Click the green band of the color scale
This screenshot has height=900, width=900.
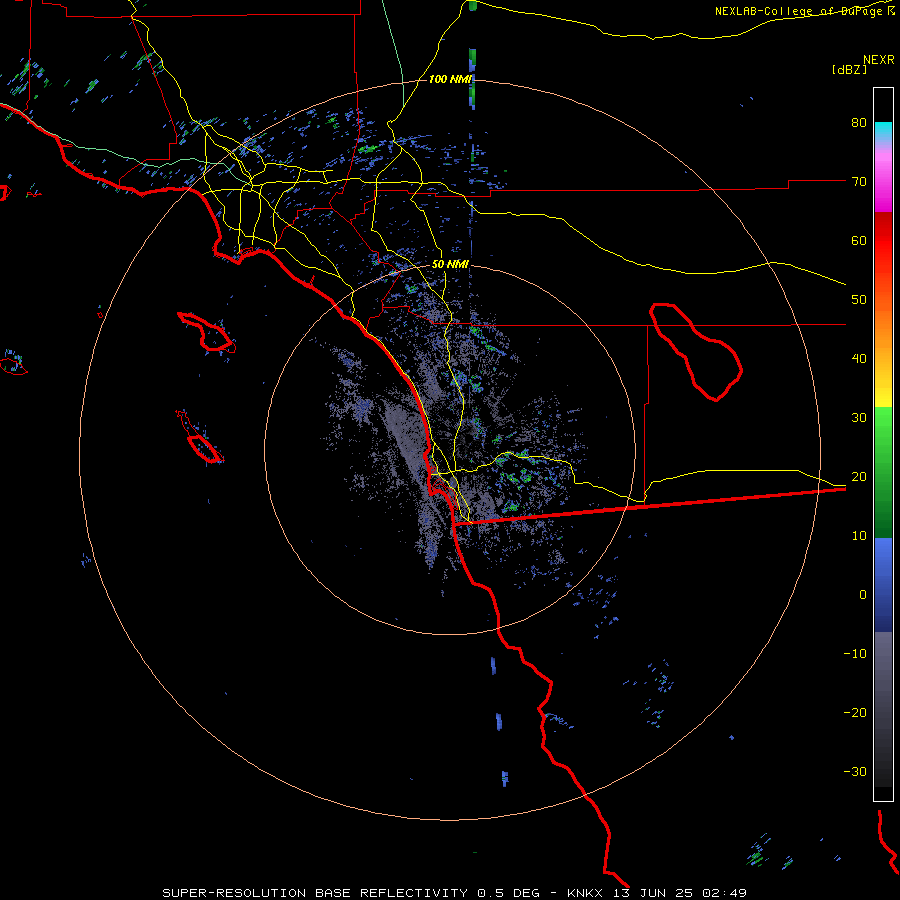pyautogui.click(x=883, y=472)
